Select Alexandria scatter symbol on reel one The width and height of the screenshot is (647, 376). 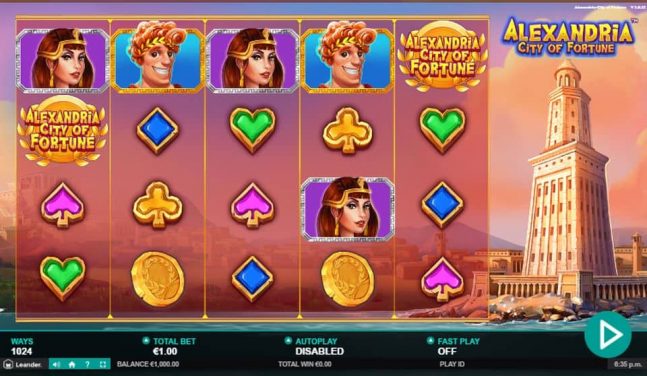click(62, 130)
